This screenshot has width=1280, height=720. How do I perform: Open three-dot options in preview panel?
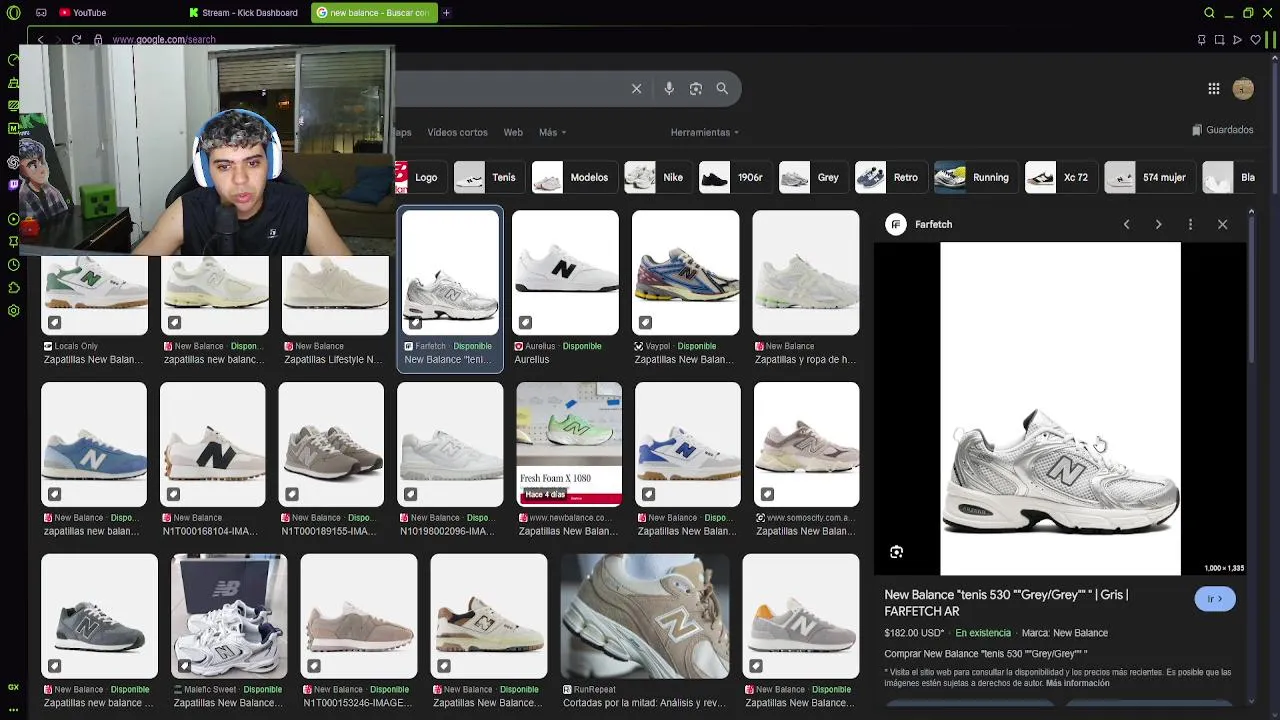tap(1190, 224)
